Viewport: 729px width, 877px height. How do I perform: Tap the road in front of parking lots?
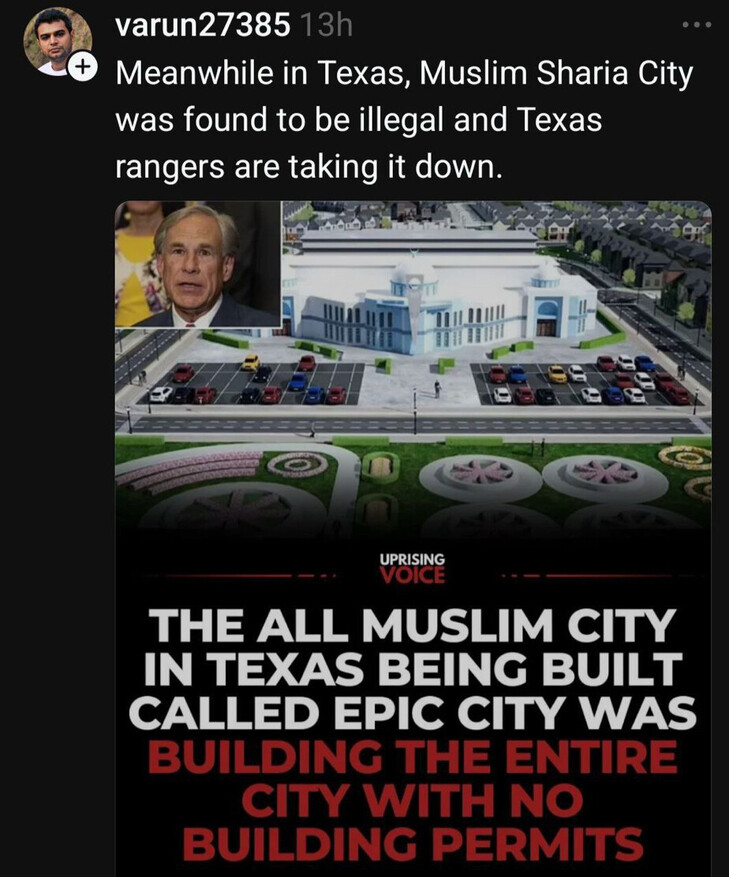pos(412,425)
